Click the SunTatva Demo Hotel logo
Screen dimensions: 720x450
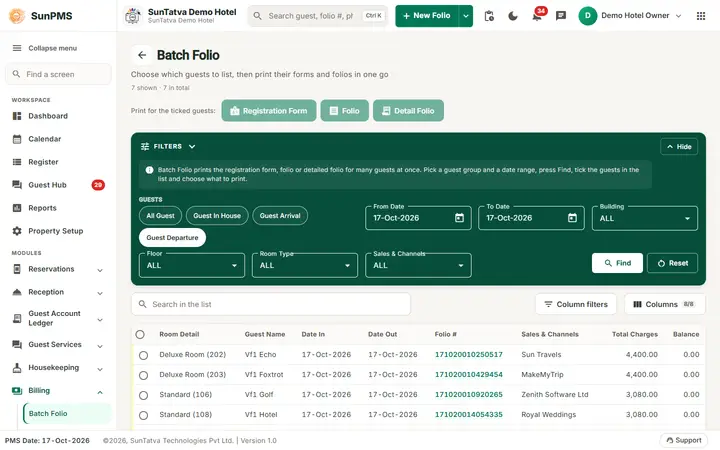tap(133, 16)
